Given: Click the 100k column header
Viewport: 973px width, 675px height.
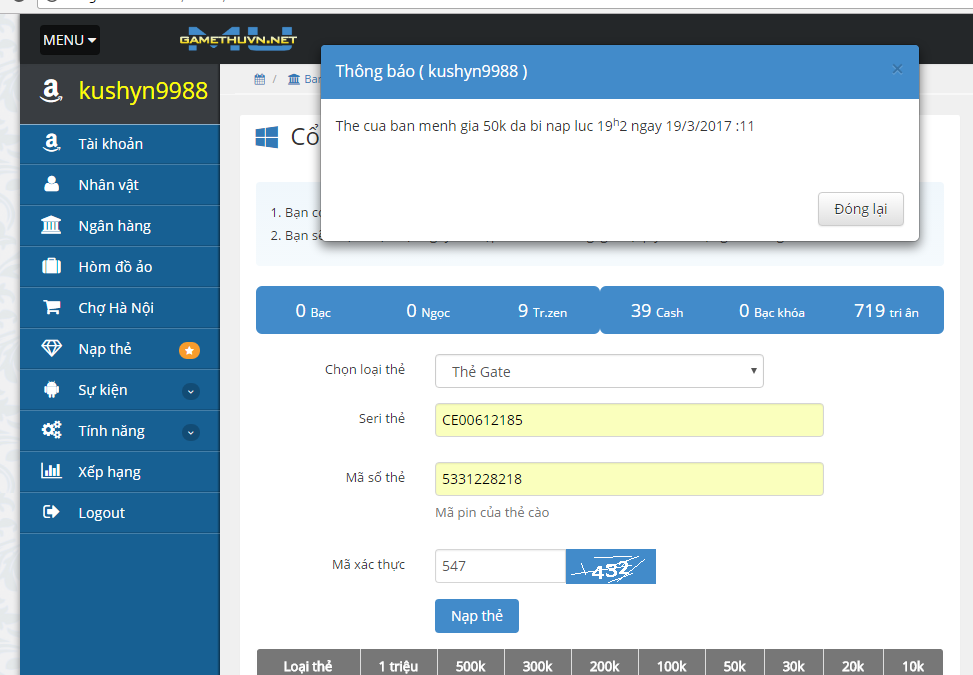Looking at the screenshot, I should [x=672, y=665].
